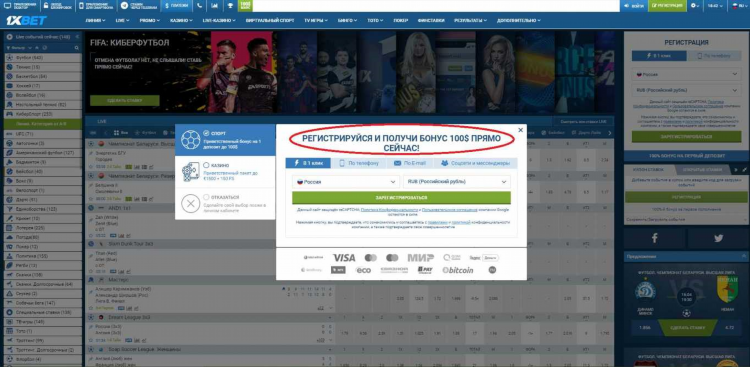750x367 pixels.
Task: Close the registration popup with X
Action: (520, 130)
